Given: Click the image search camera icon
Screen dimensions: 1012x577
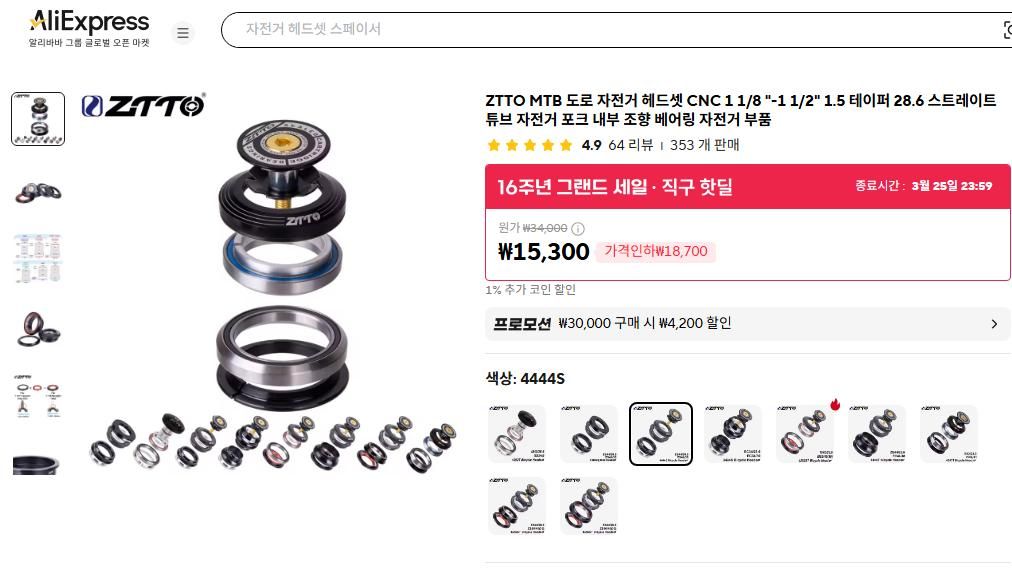Looking at the screenshot, I should [x=1007, y=30].
